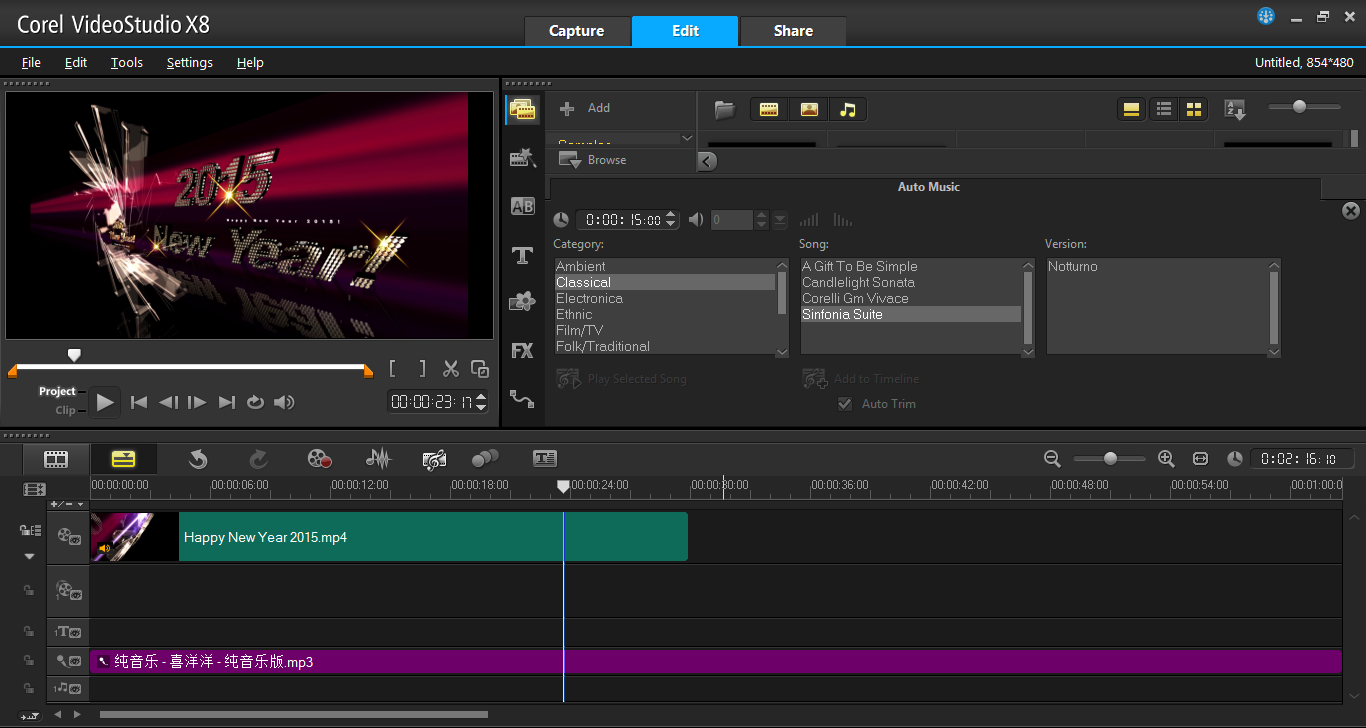
Task: Select Clip play mode
Action: click(65, 410)
